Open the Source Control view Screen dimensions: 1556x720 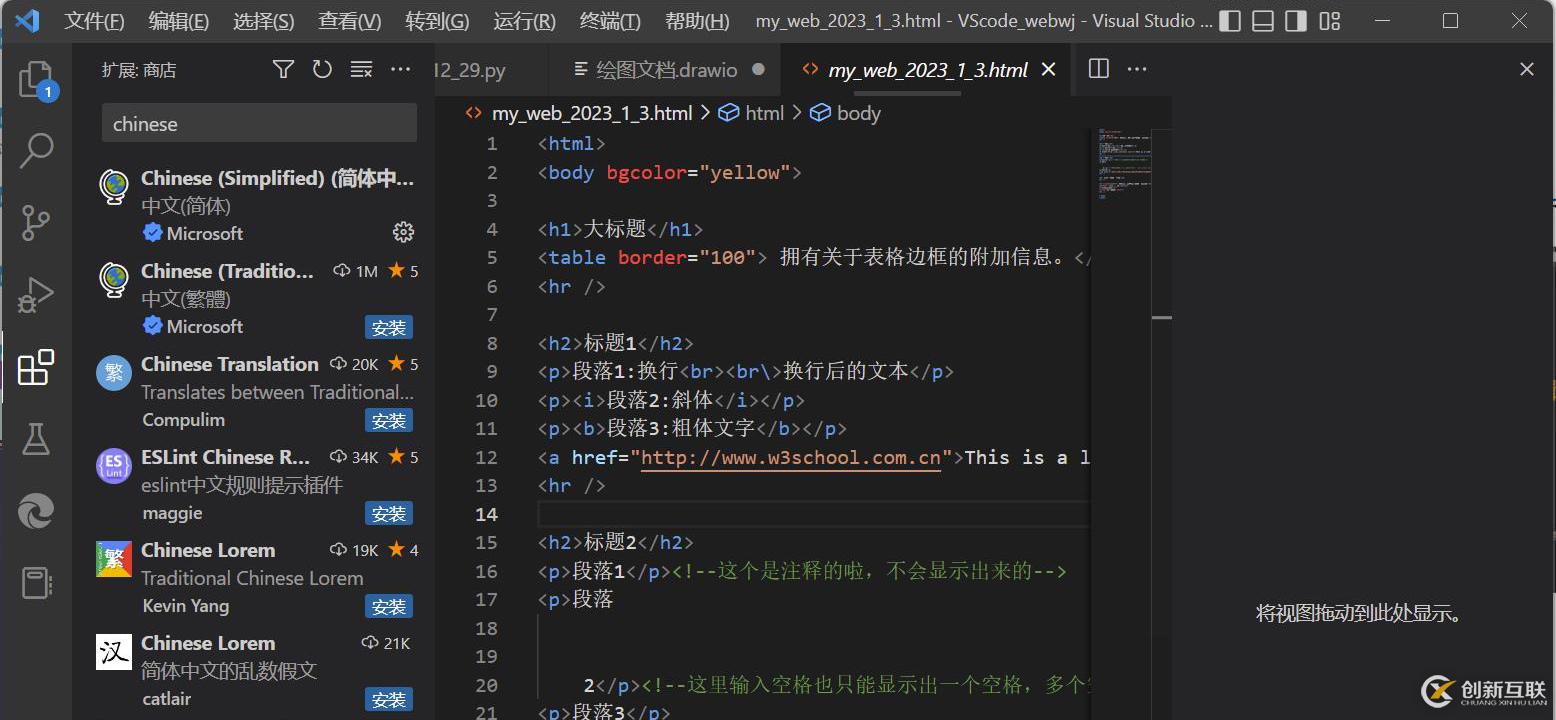tap(36, 223)
